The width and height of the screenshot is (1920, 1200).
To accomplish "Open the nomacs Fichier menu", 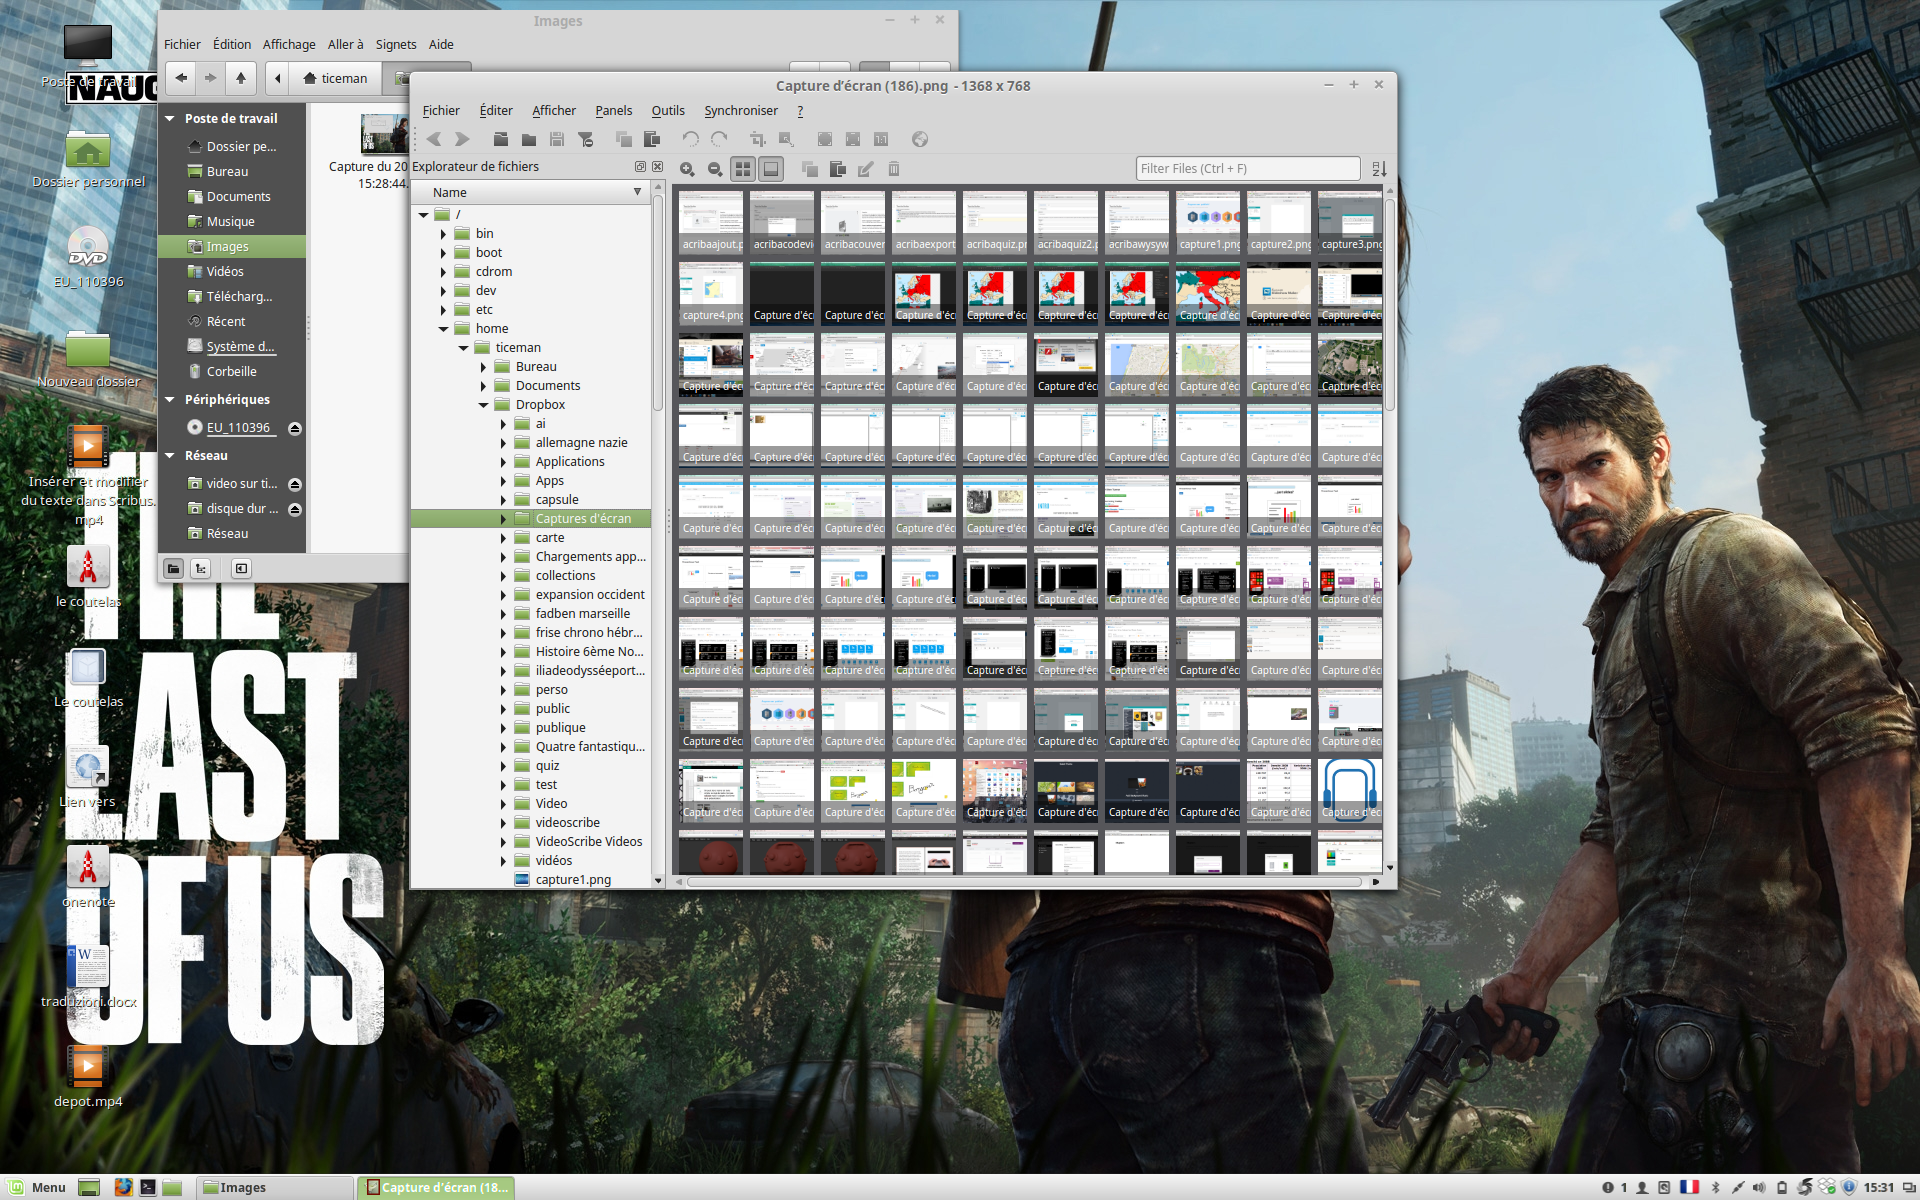I will click(441, 111).
